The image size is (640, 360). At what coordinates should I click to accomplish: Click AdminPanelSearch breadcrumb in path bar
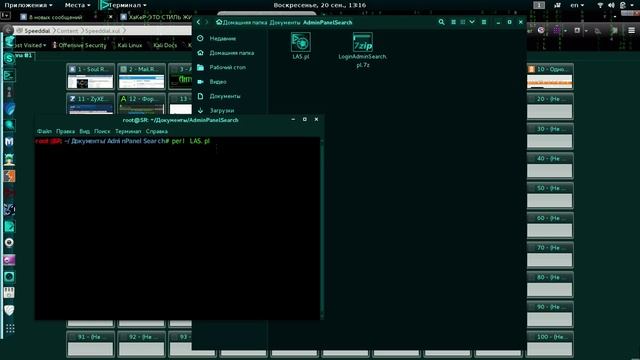[327, 22]
